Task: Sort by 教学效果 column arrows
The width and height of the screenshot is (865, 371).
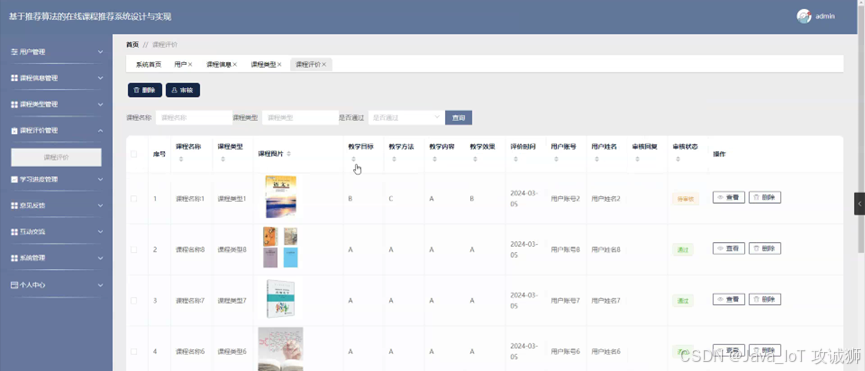Action: tap(475, 159)
